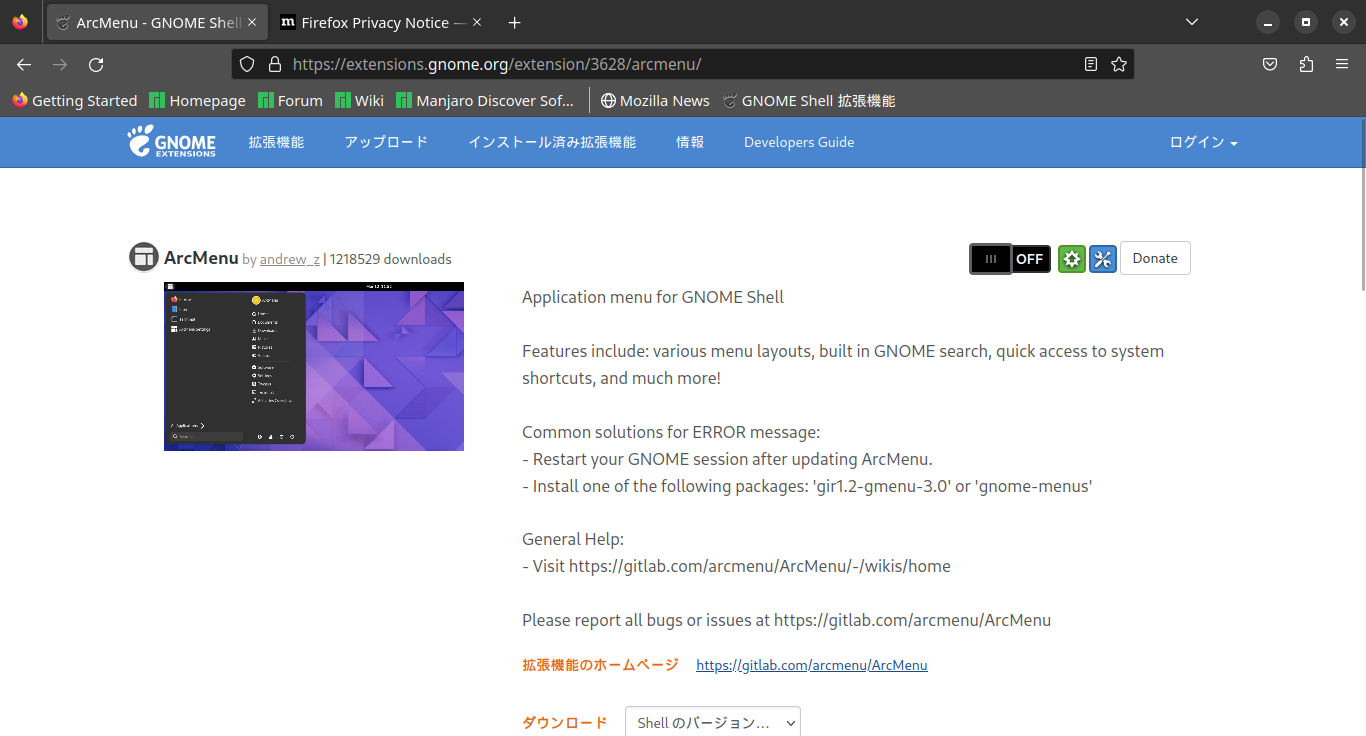Bookmark this page with the star icon
The width and height of the screenshot is (1366, 736).
pyautogui.click(x=1119, y=64)
